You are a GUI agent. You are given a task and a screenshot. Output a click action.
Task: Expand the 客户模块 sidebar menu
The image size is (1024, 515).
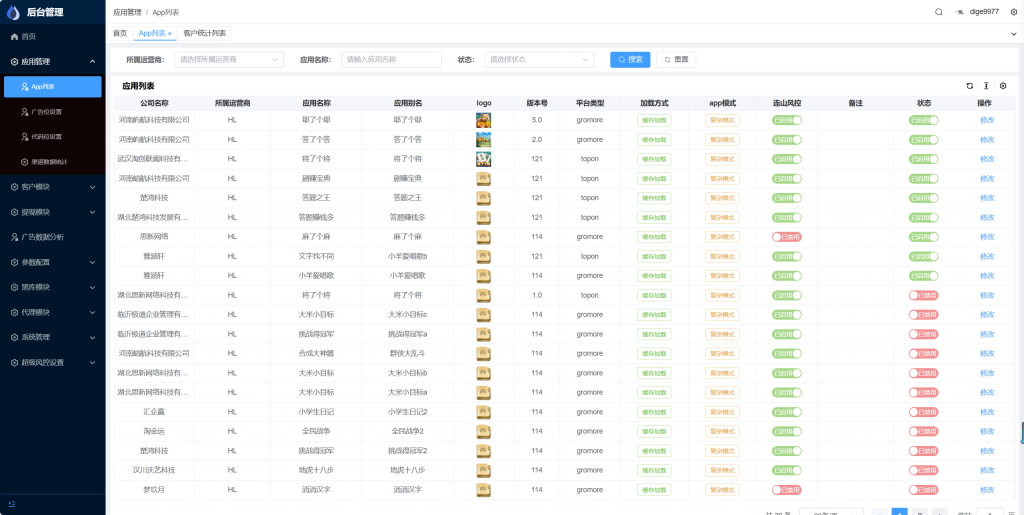pos(52,186)
